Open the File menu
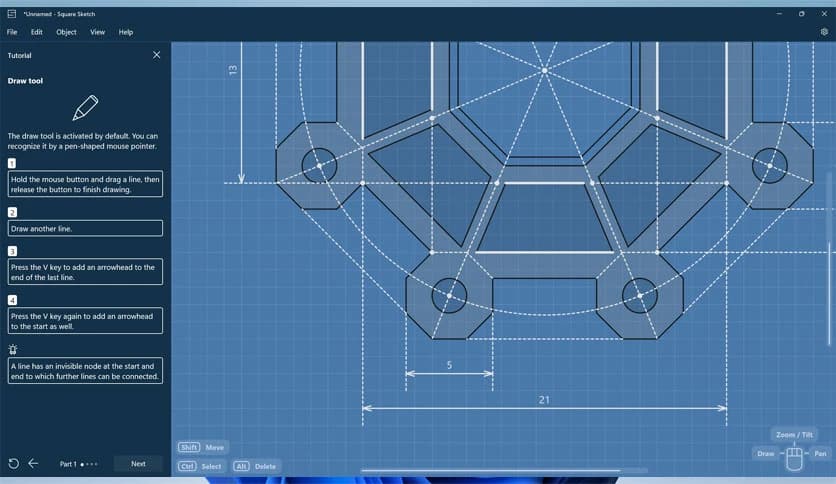This screenshot has height=484, width=836. pyautogui.click(x=12, y=32)
